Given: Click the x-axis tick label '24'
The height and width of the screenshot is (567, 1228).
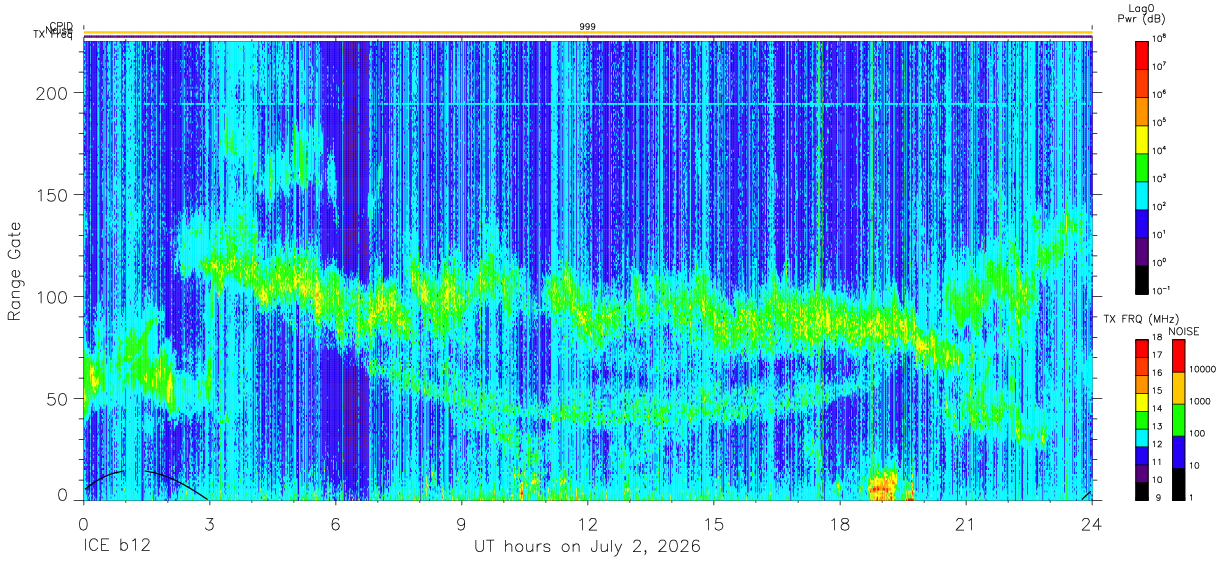Looking at the screenshot, I should (1091, 524).
